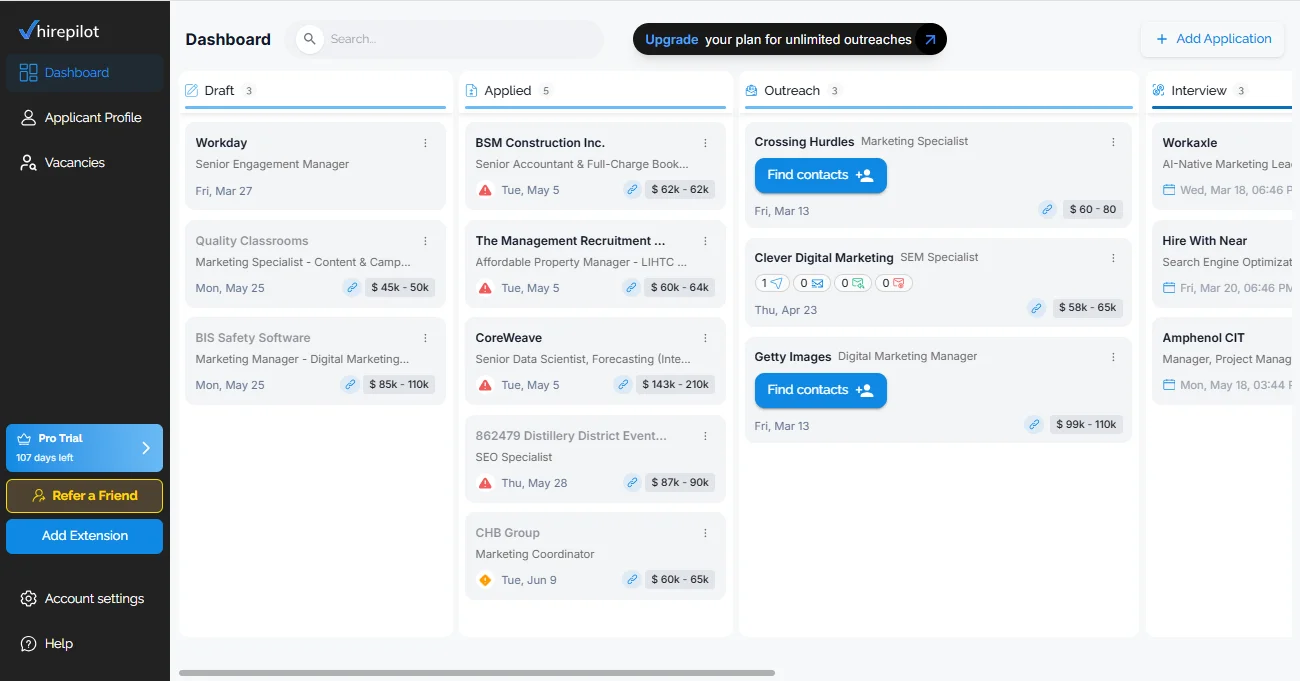Viewport: 1300px width, 681px height.
Task: Open Applicant Profile page
Action: pyautogui.click(x=85, y=118)
